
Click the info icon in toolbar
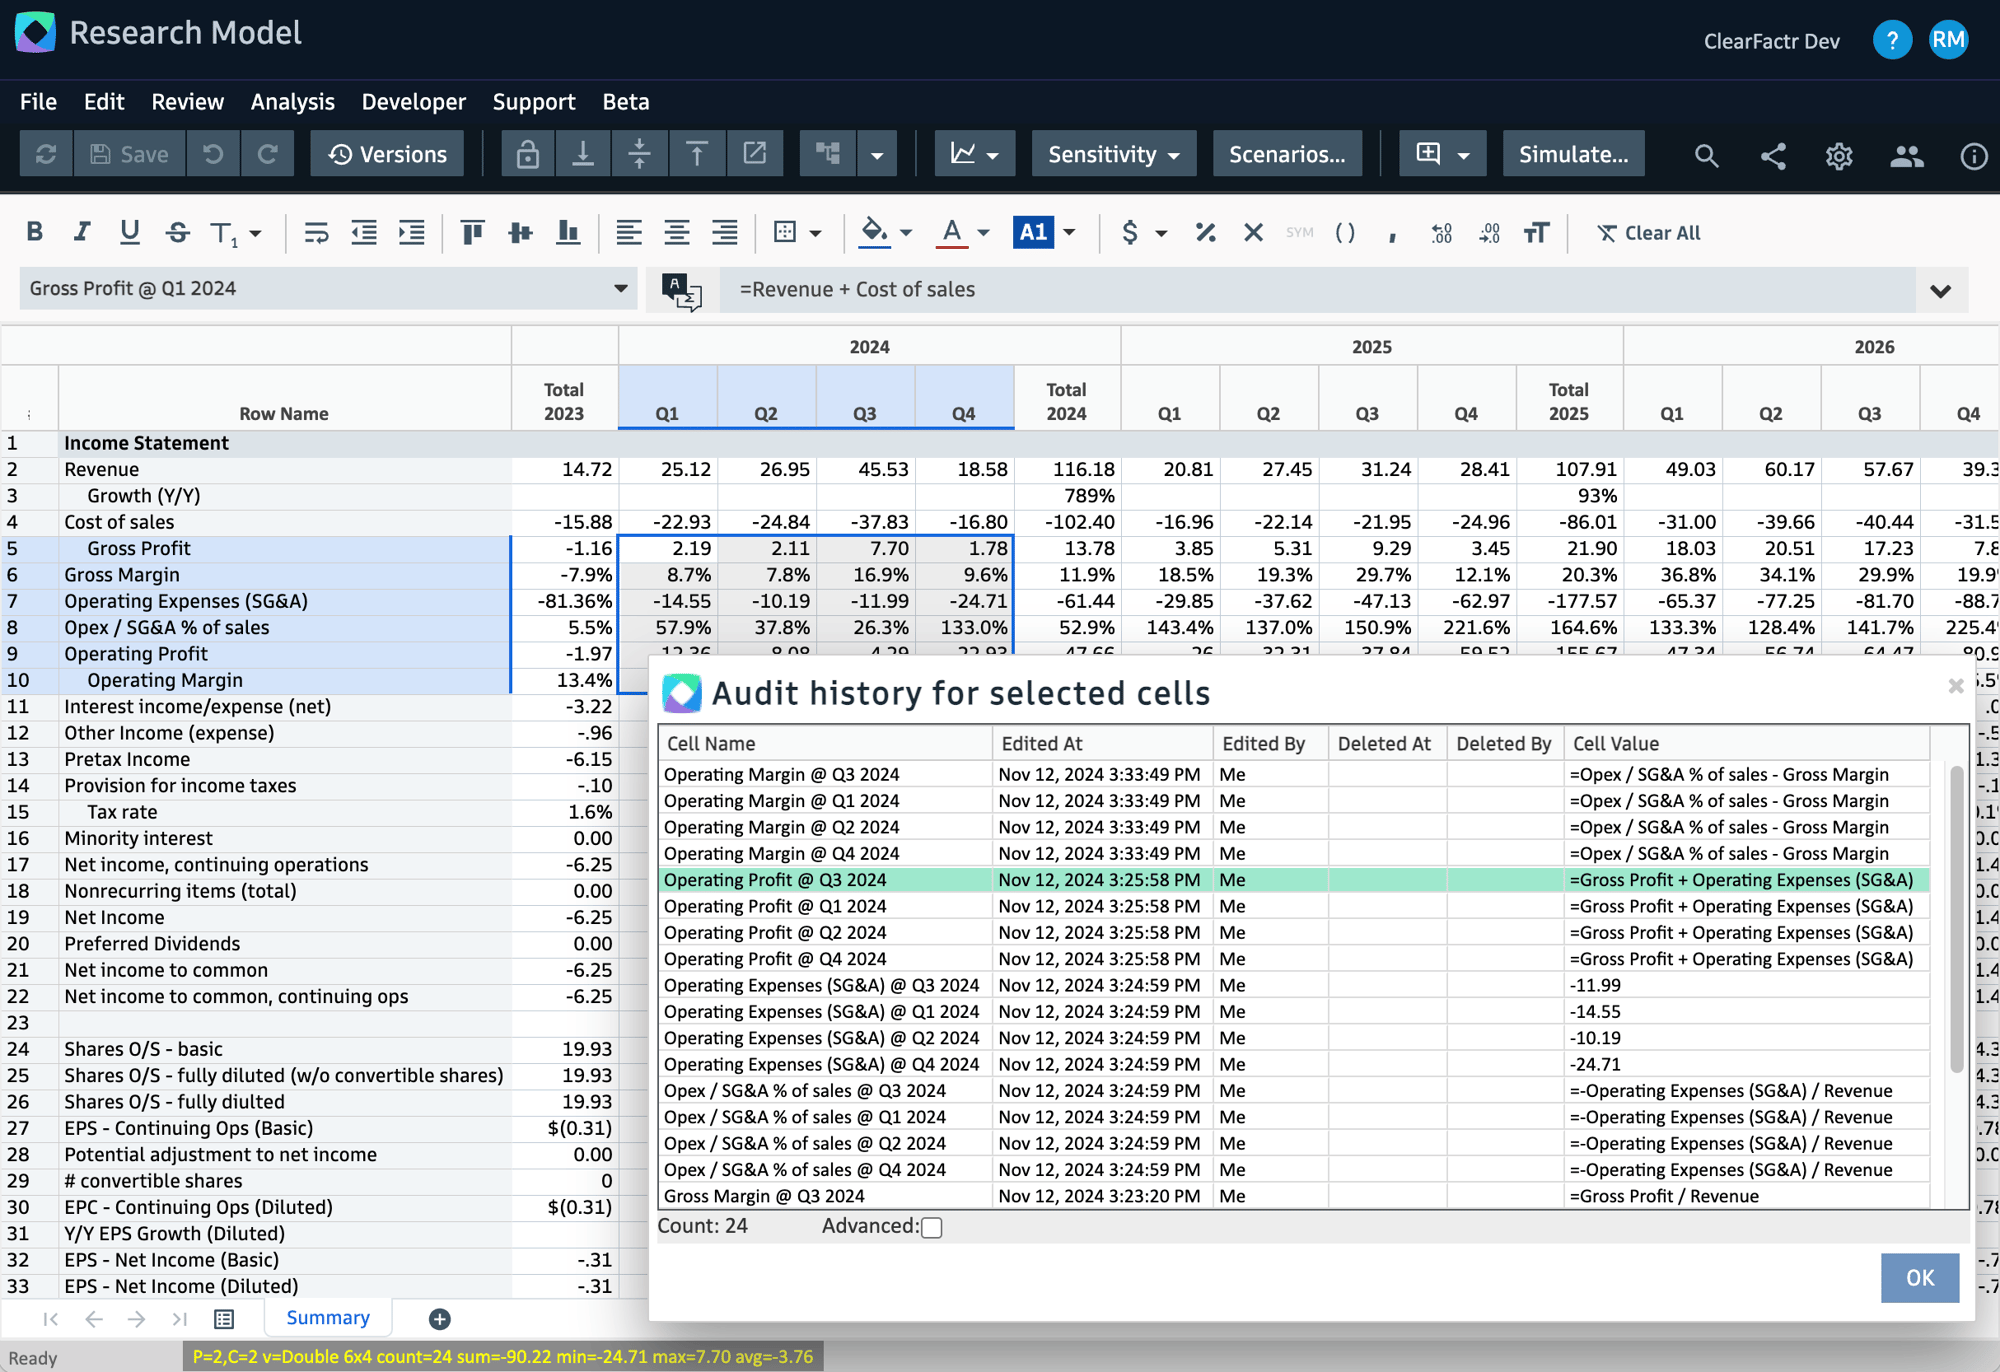1973,155
